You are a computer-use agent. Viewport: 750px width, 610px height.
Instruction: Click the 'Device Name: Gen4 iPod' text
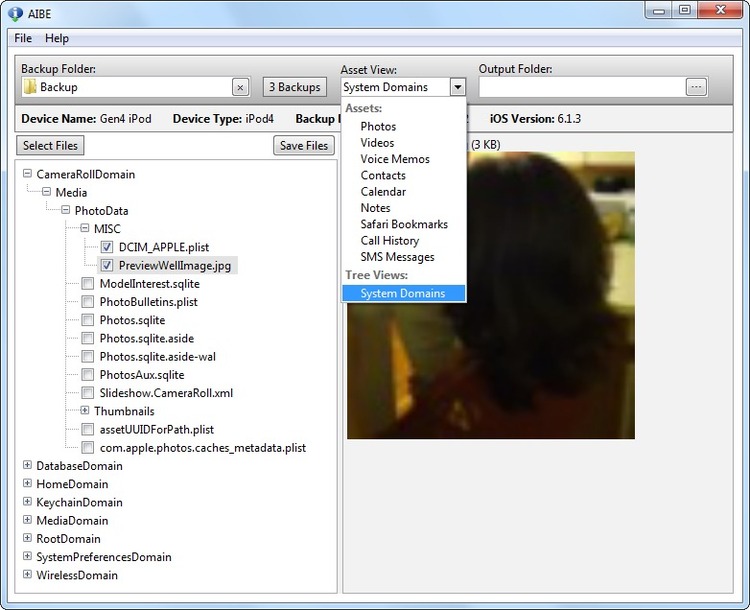tap(86, 119)
